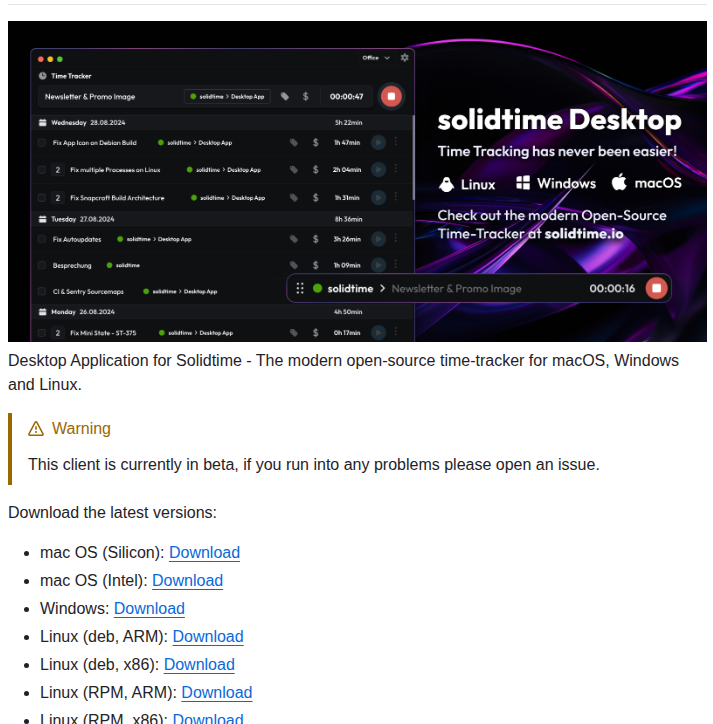Stop the mini widget timer at 00:00:16
This screenshot has width=713, height=724.
(x=656, y=289)
